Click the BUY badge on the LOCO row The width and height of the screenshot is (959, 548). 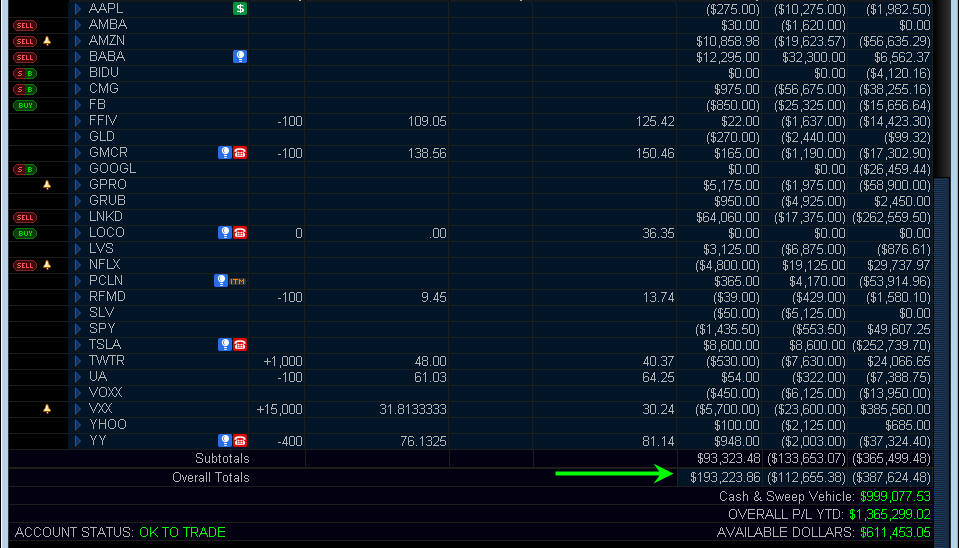click(25, 233)
